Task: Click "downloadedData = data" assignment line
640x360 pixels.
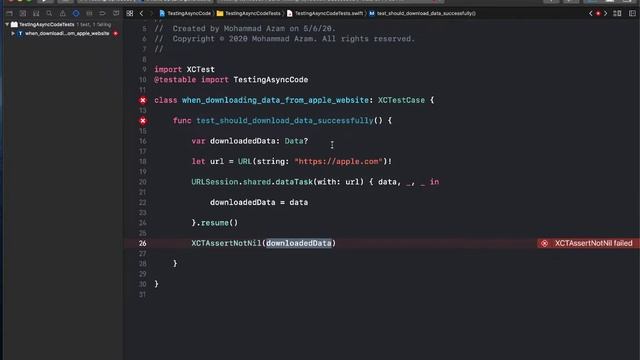Action: click(259, 202)
